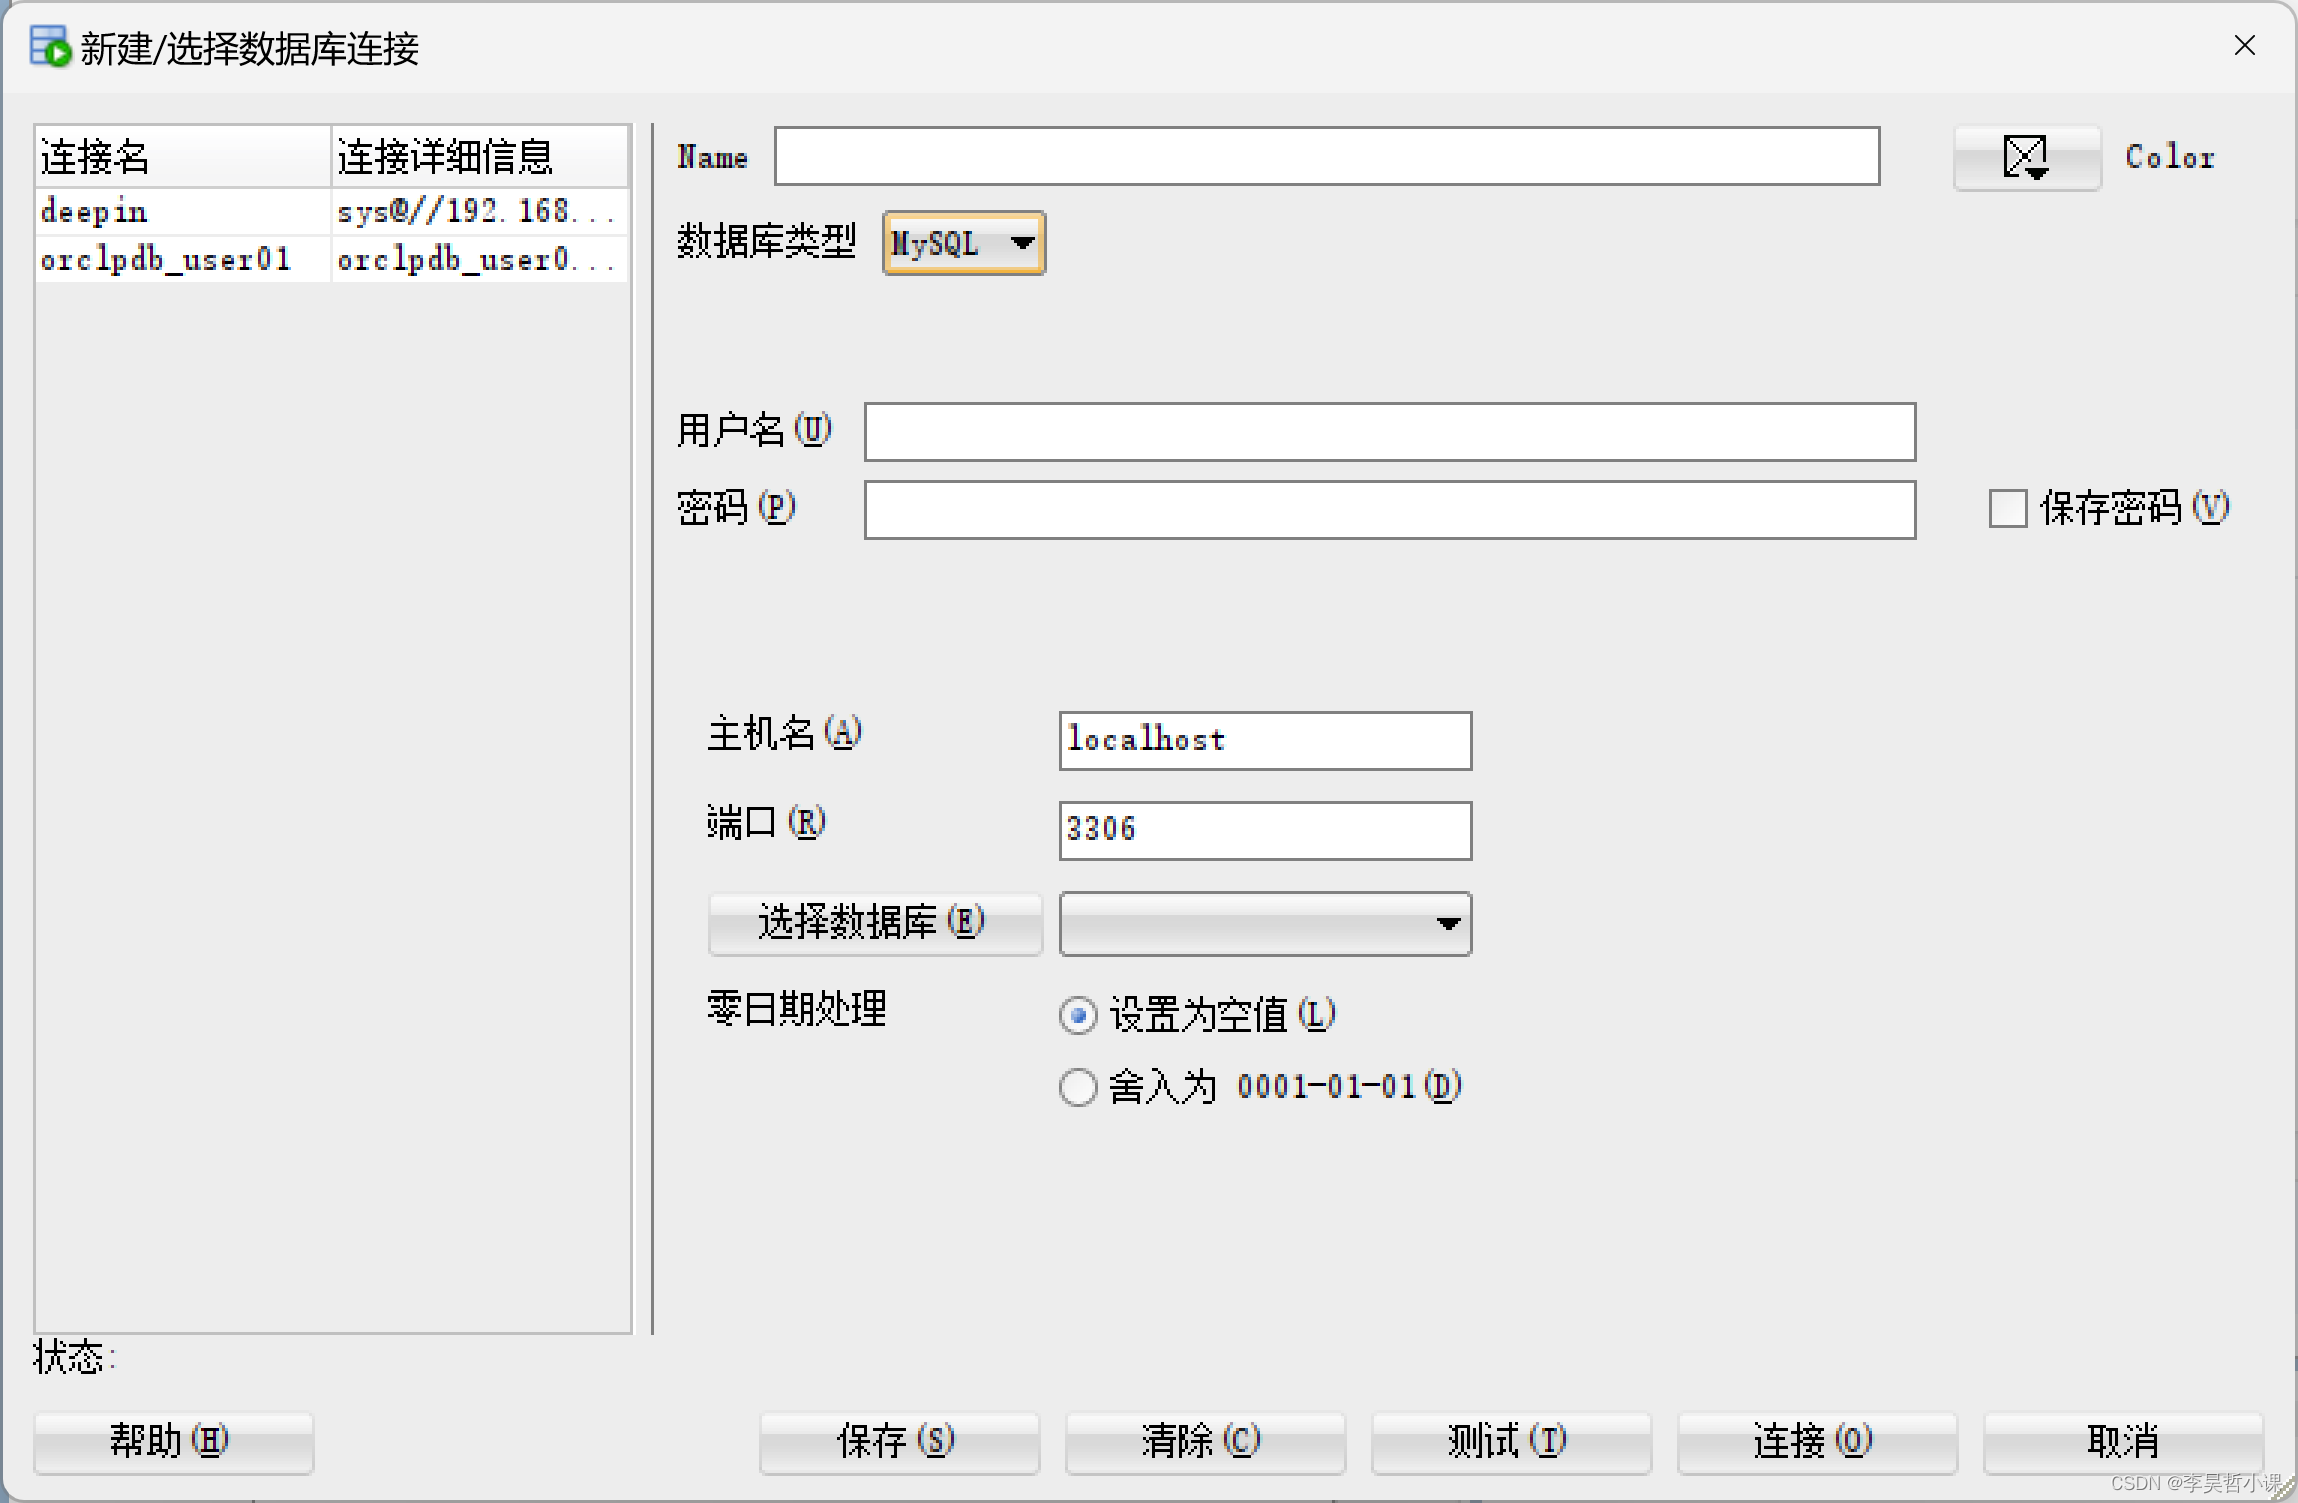
Task: Open the Color picker button
Action: (2026, 158)
